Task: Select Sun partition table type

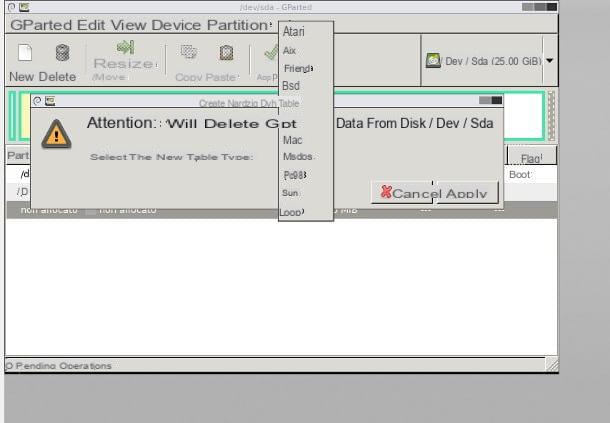Action: click(306, 193)
